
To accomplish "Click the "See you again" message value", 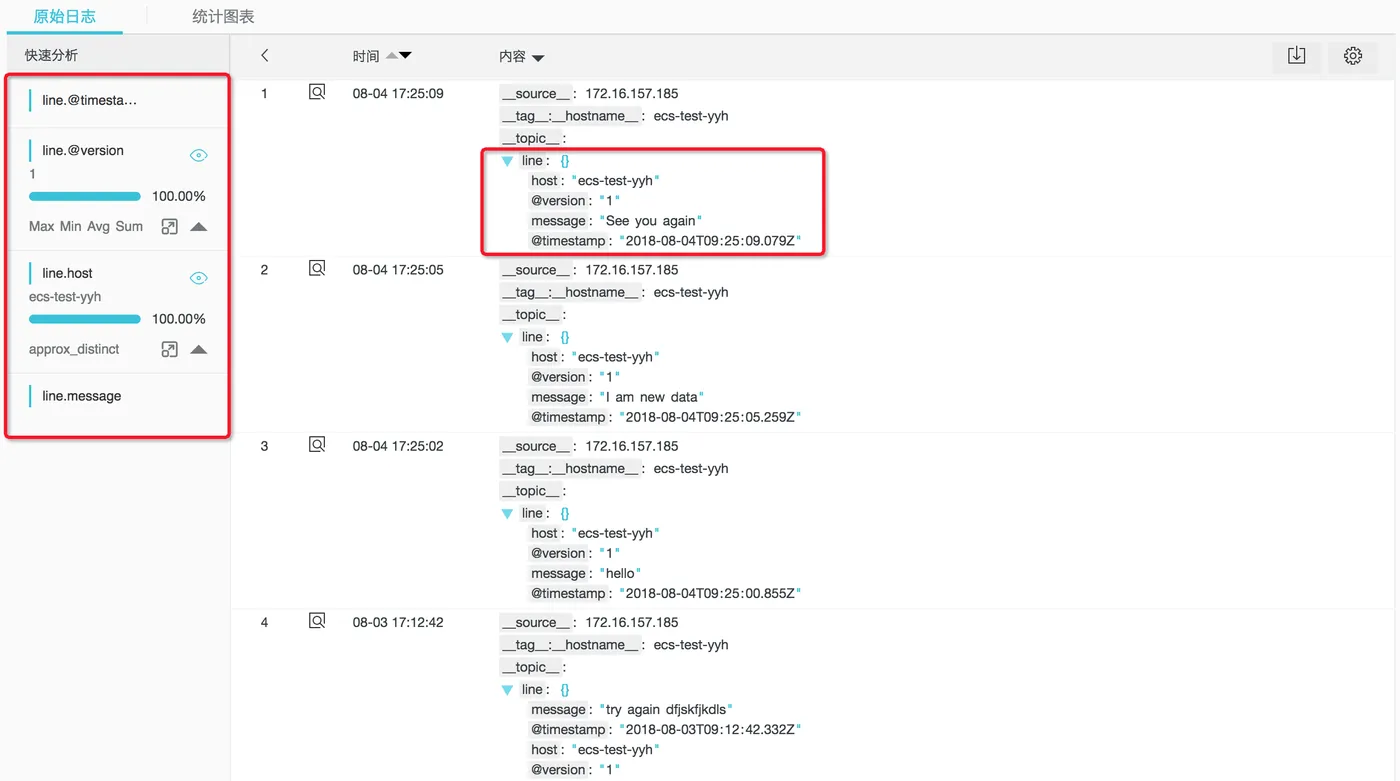I will [x=650, y=221].
